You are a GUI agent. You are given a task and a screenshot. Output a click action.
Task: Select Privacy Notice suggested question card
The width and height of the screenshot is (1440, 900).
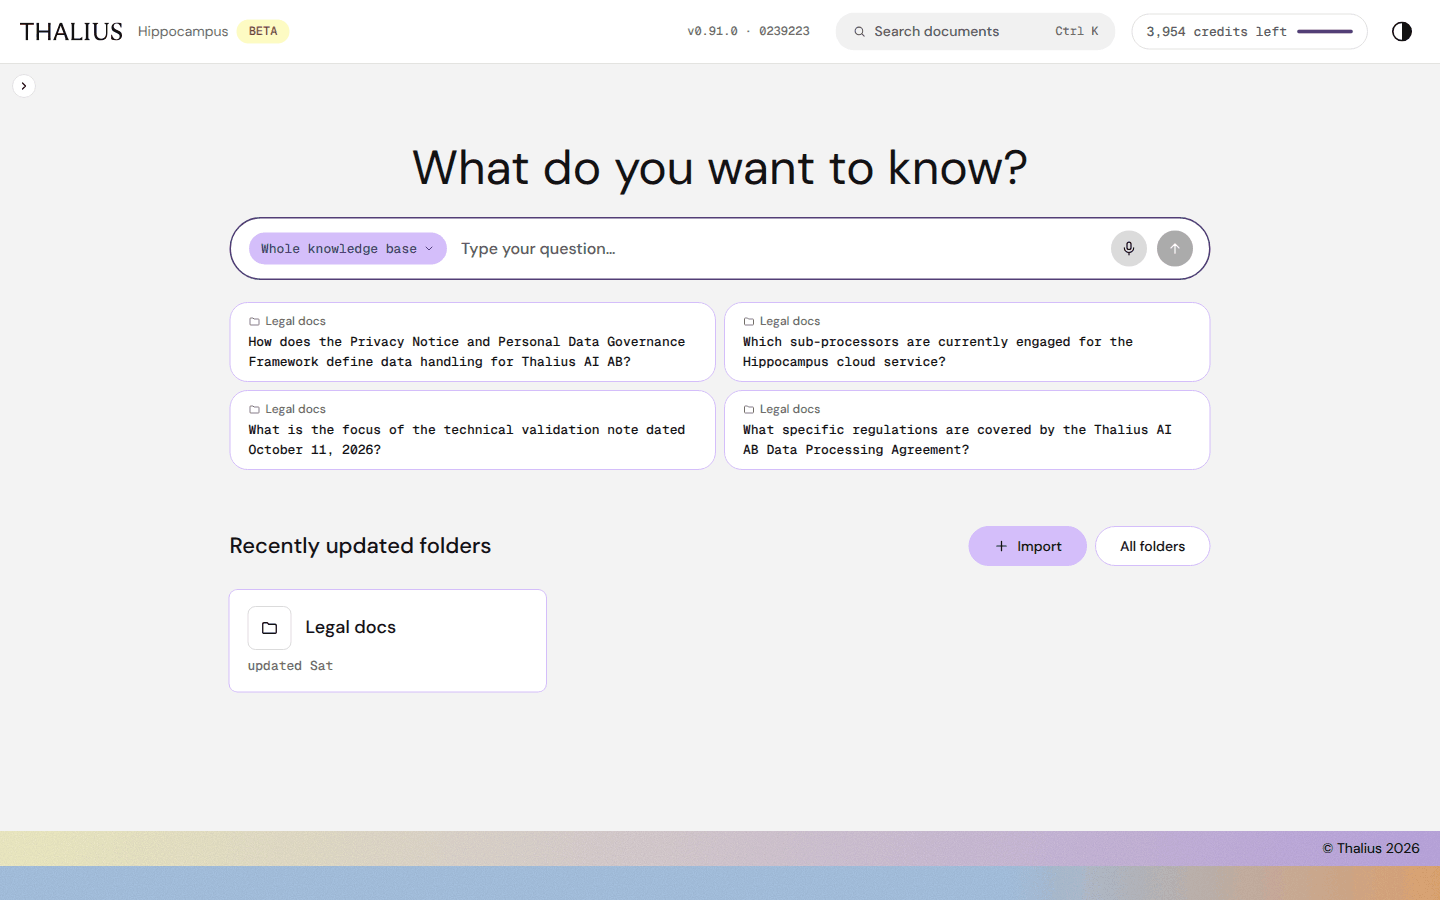tap(472, 342)
